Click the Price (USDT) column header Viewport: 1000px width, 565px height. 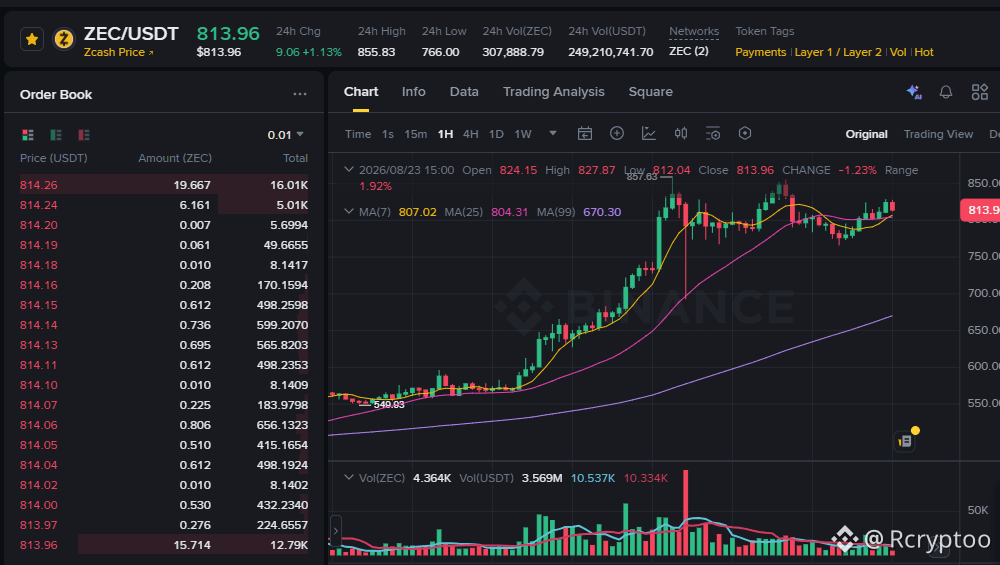pos(54,158)
